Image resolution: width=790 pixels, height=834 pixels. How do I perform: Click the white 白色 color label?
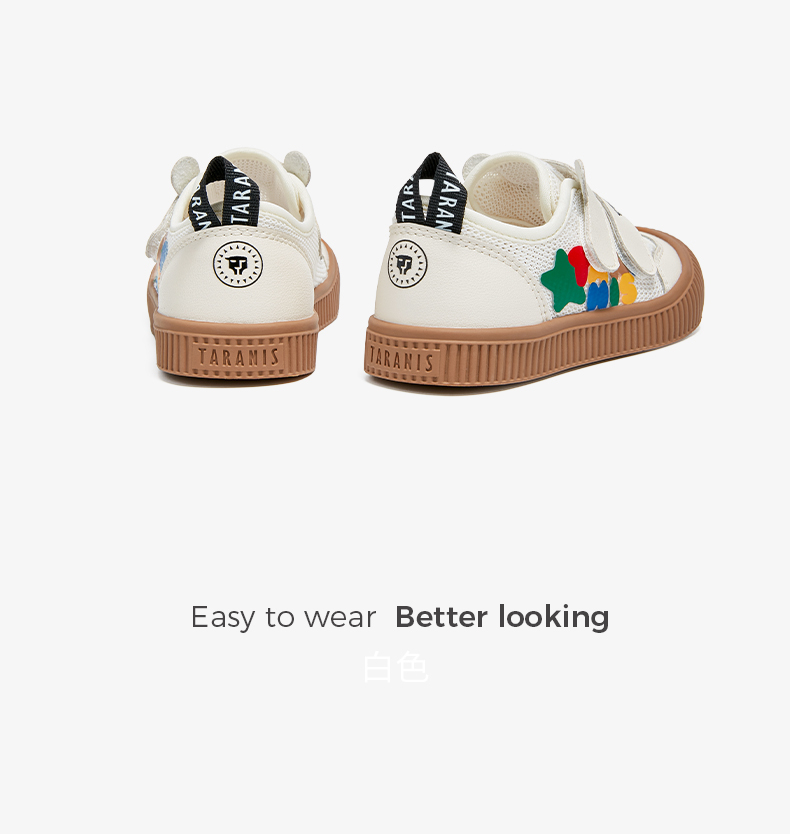pyautogui.click(x=396, y=668)
